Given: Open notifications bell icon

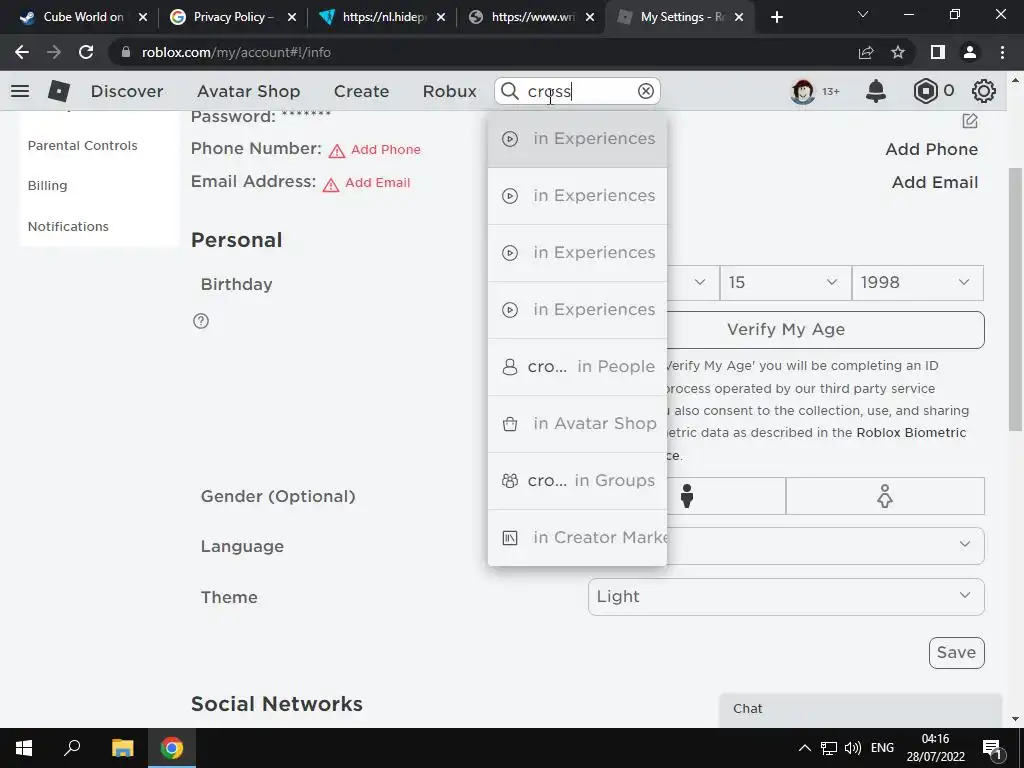Looking at the screenshot, I should pos(876,91).
